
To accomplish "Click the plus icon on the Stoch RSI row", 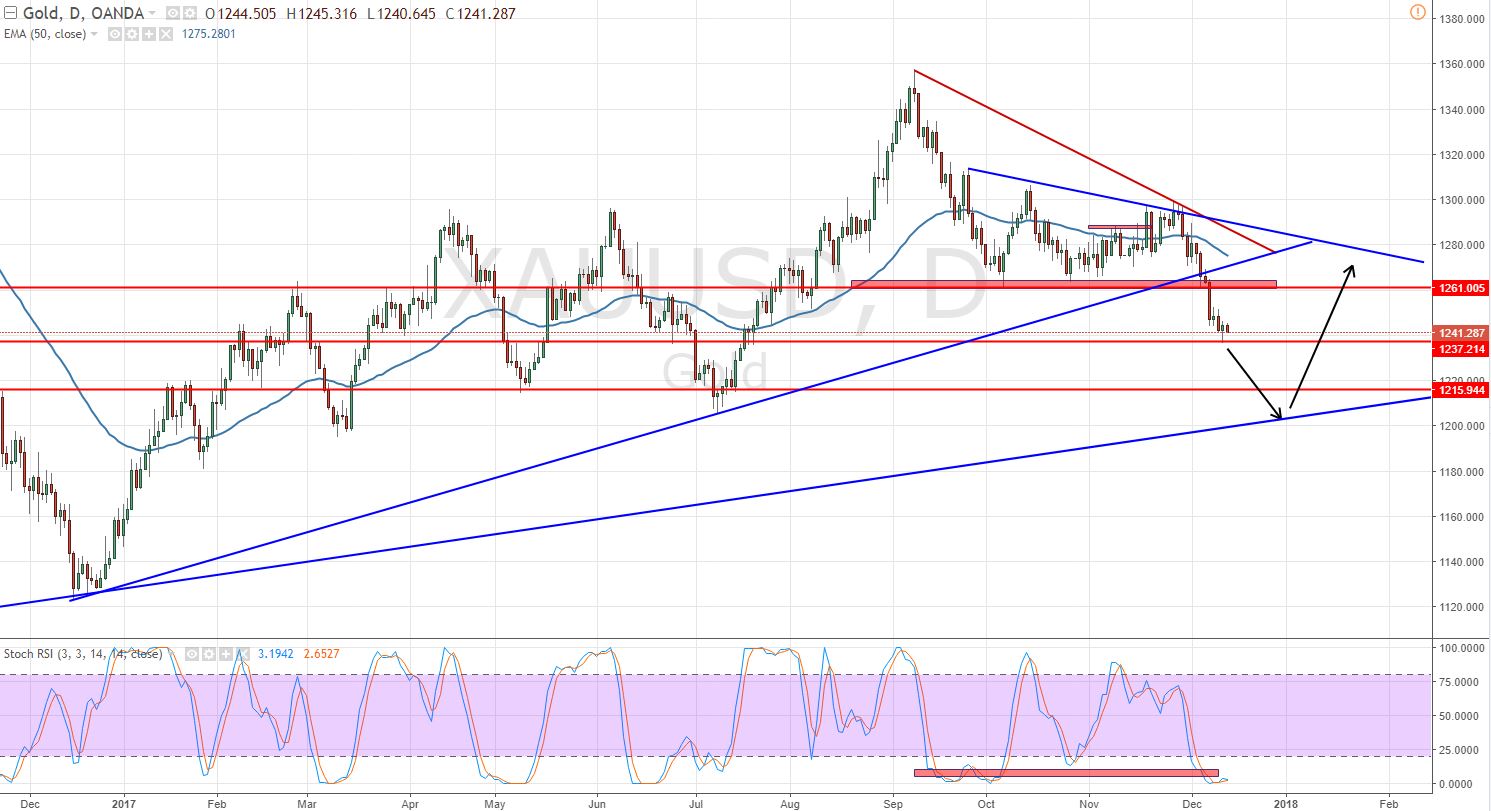I will coord(224,652).
